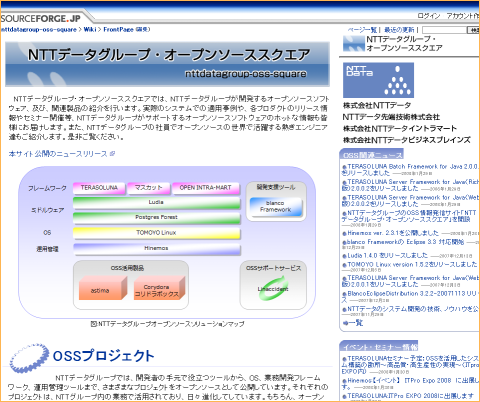Click the アカウント作成 link
Image resolution: width=480 pixels, height=402 pixels.
(463, 16)
